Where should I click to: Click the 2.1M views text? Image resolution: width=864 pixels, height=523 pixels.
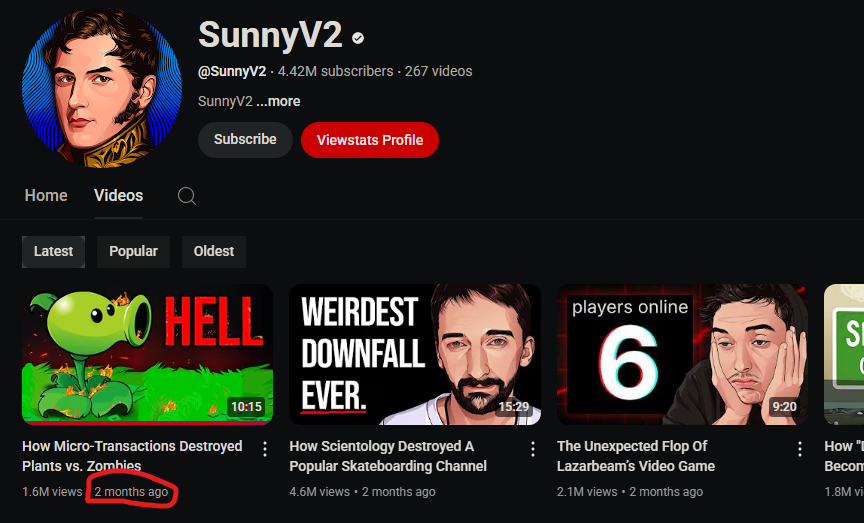pyautogui.click(x=587, y=492)
